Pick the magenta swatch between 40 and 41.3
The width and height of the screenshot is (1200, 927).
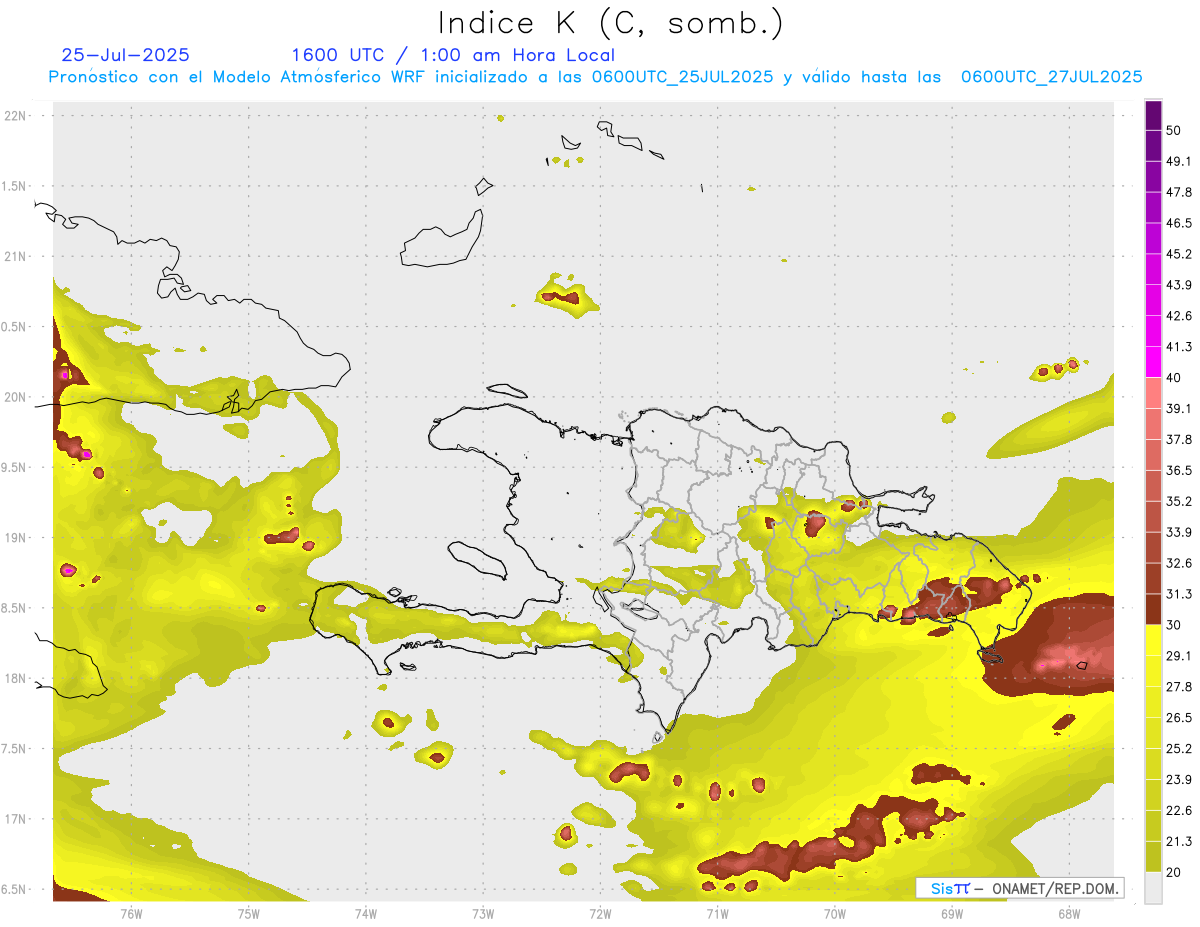tap(1153, 362)
